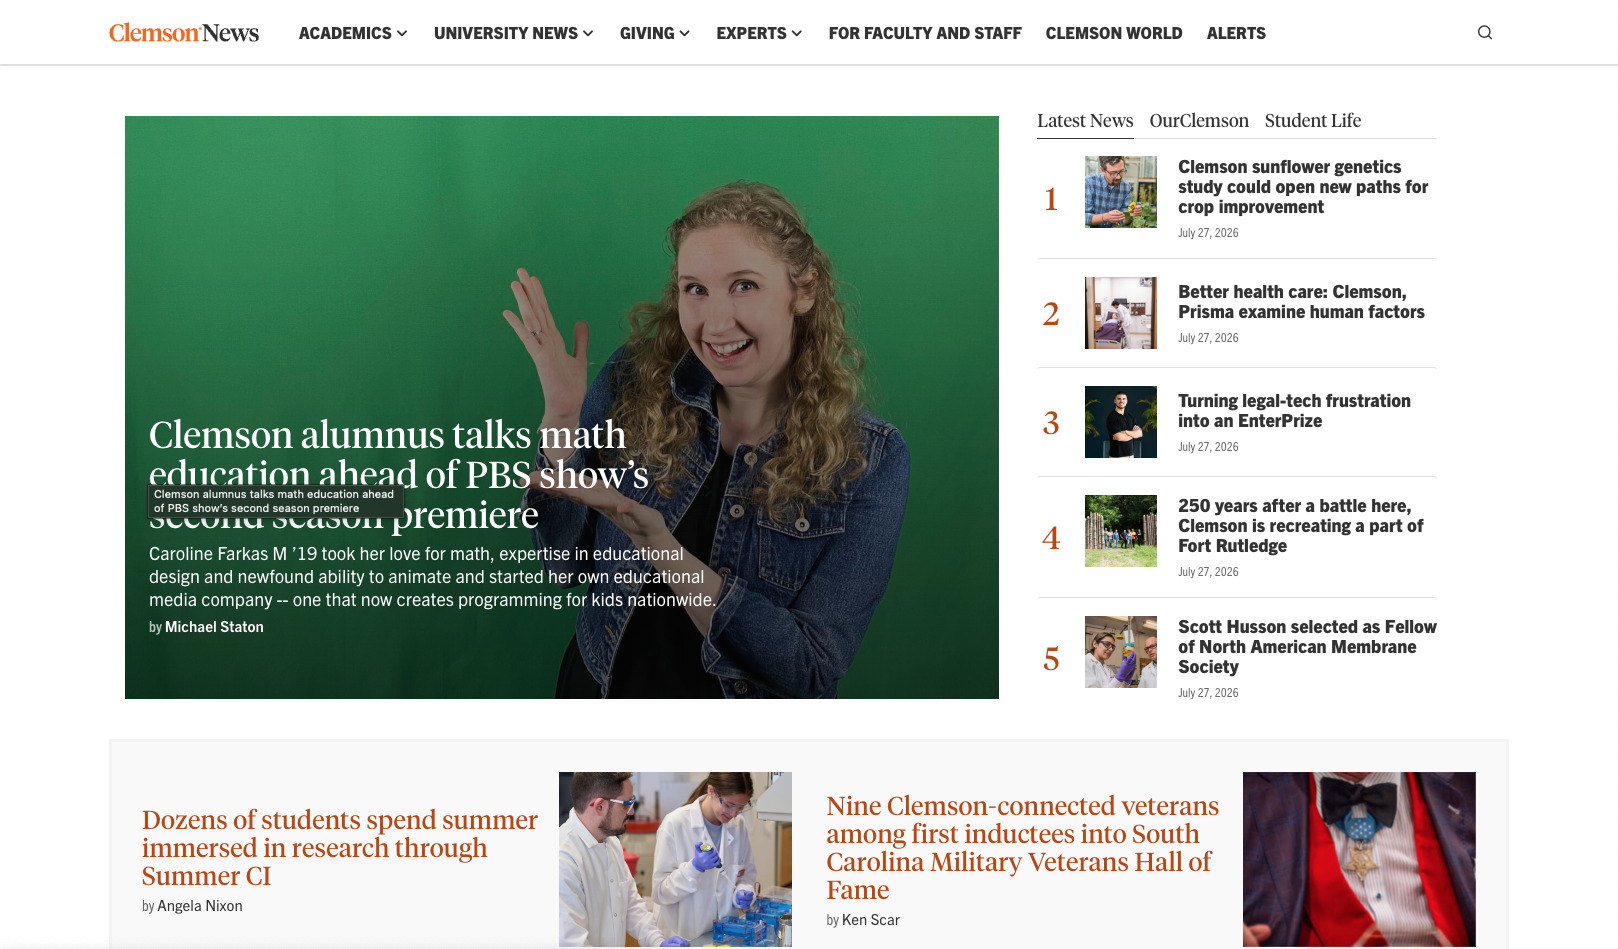Click July 27, 2026 date under Prisma article
This screenshot has width=1618, height=949.
[1208, 338]
